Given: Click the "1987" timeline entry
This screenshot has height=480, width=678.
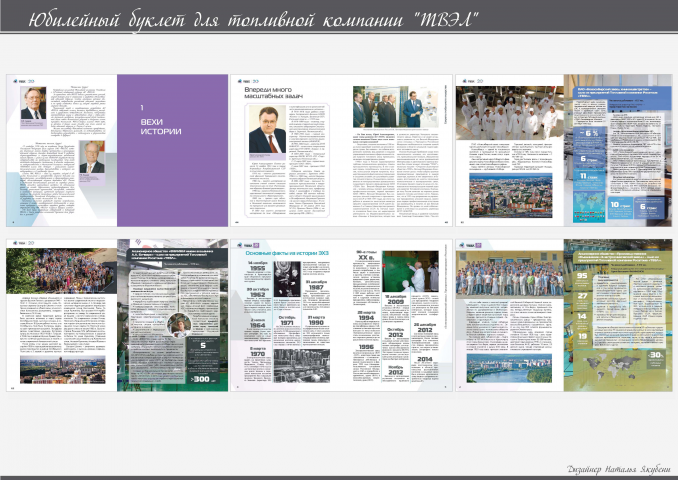Looking at the screenshot, I should point(316,287).
